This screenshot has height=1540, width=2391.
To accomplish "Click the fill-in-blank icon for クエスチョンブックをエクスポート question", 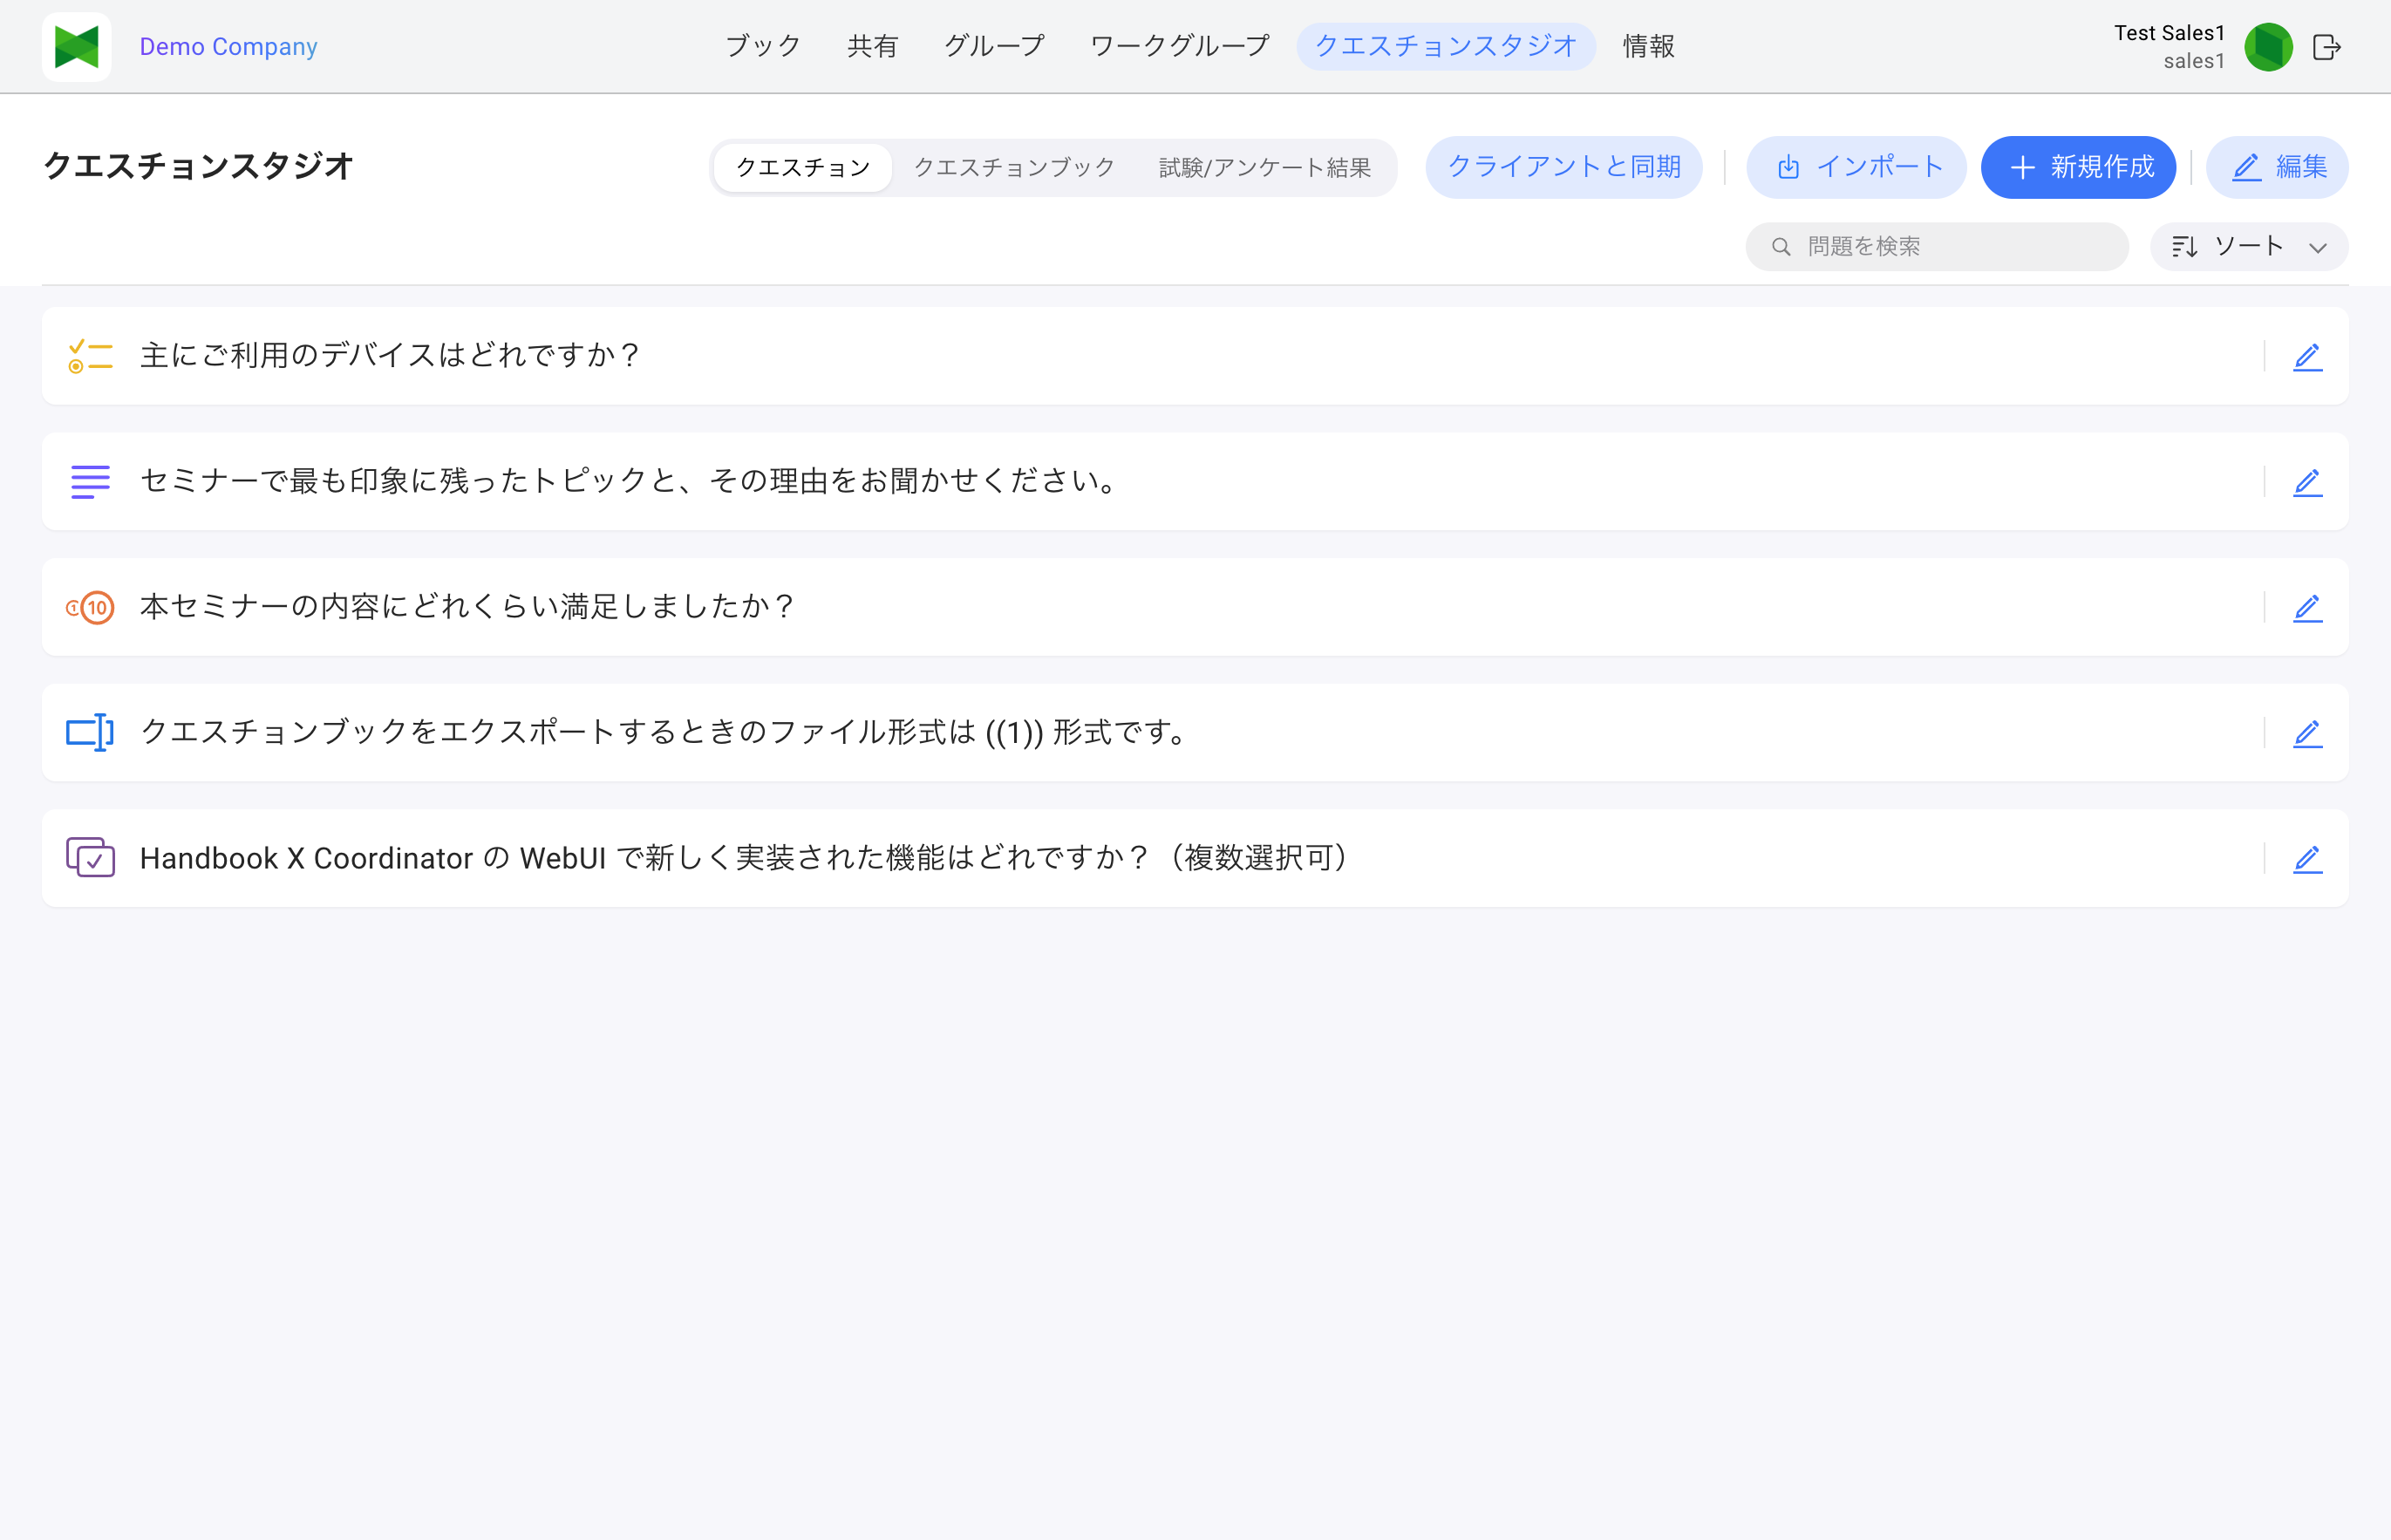I will coord(90,733).
